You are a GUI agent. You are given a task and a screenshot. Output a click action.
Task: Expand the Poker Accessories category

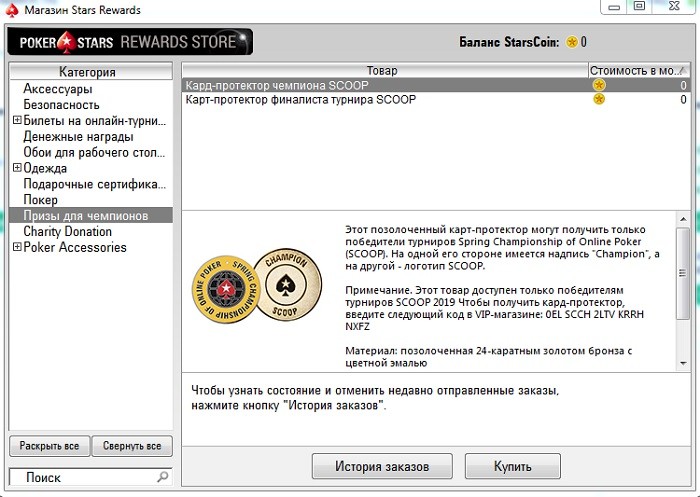[16, 247]
